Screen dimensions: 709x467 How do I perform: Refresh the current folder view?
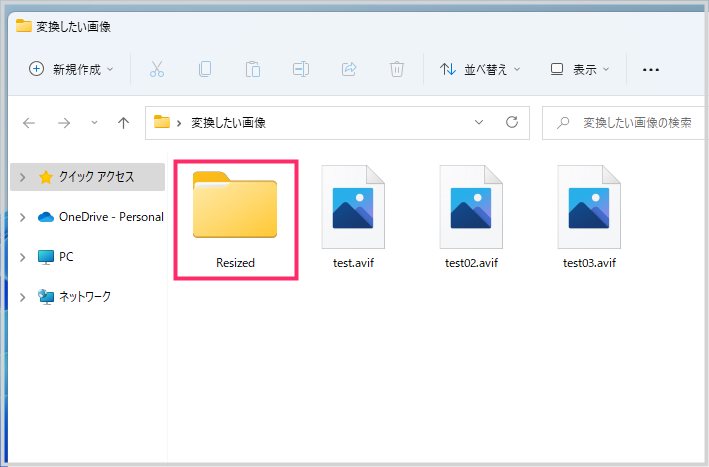click(512, 122)
